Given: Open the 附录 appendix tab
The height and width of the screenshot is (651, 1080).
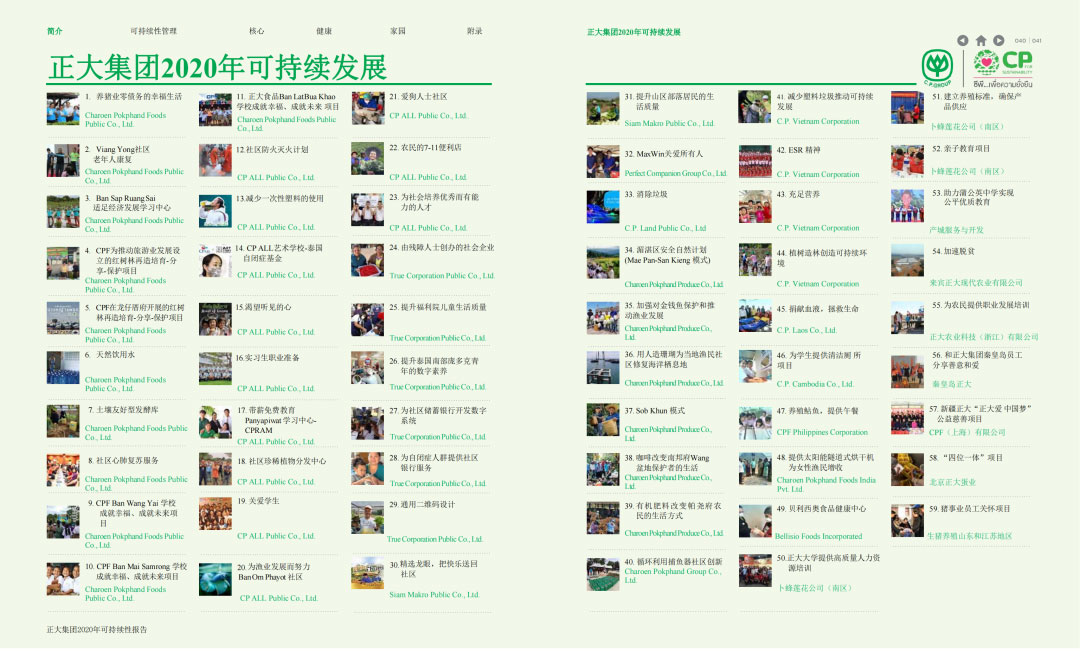Looking at the screenshot, I should pos(474,31).
